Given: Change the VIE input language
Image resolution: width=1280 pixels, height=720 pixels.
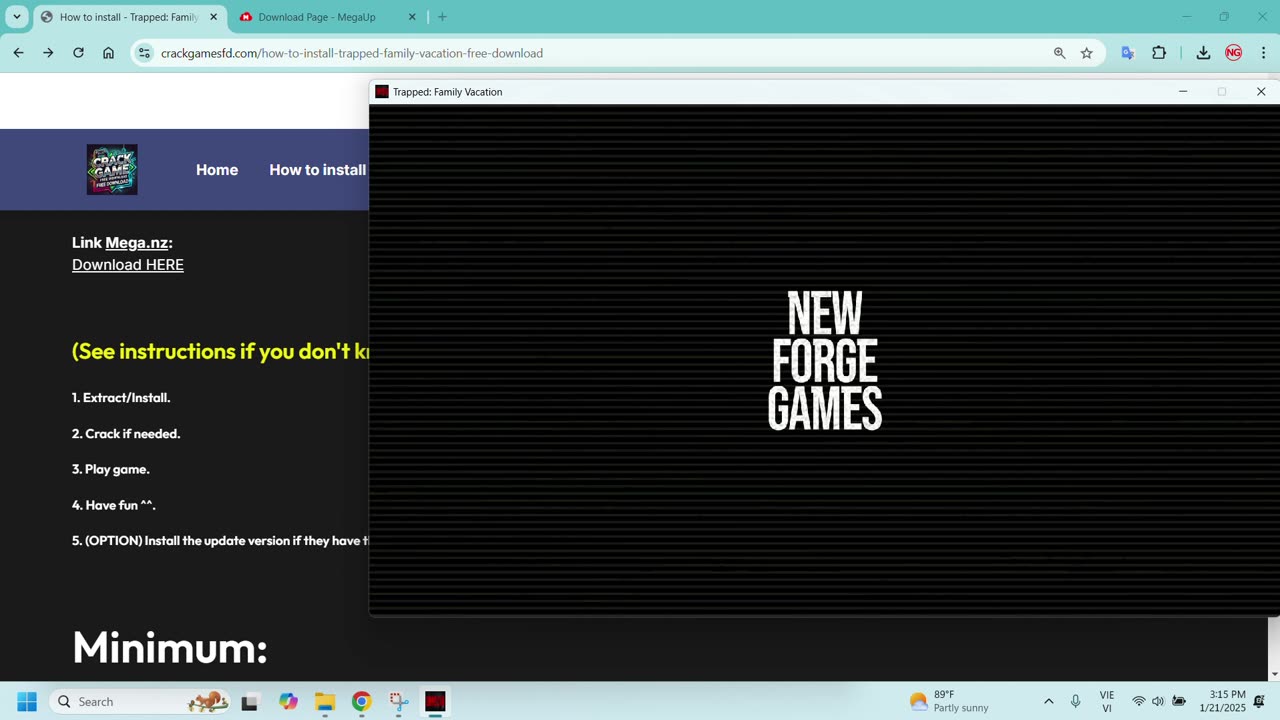Looking at the screenshot, I should (x=1107, y=701).
